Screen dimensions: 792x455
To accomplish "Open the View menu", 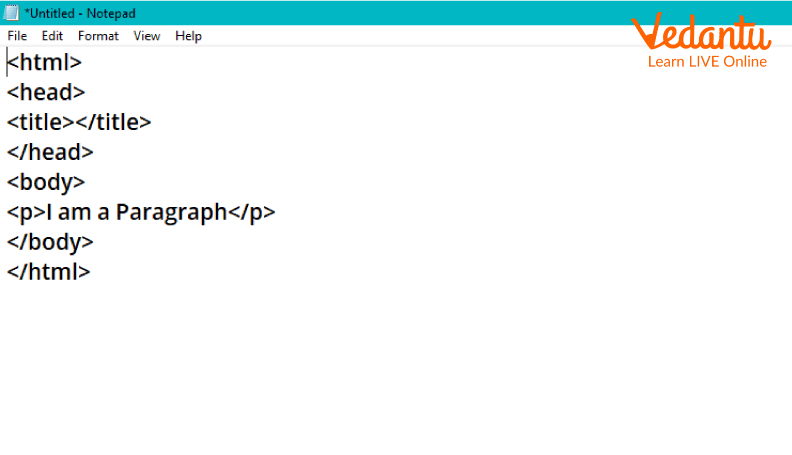I will pyautogui.click(x=147, y=36).
